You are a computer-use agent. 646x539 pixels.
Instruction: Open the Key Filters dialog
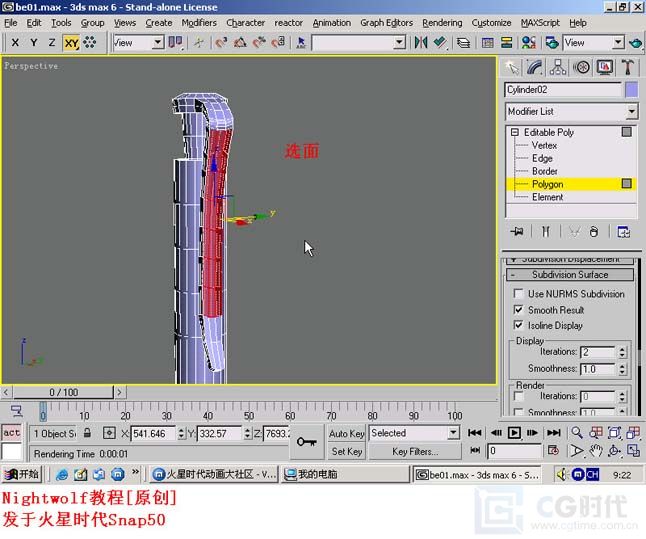coord(415,452)
